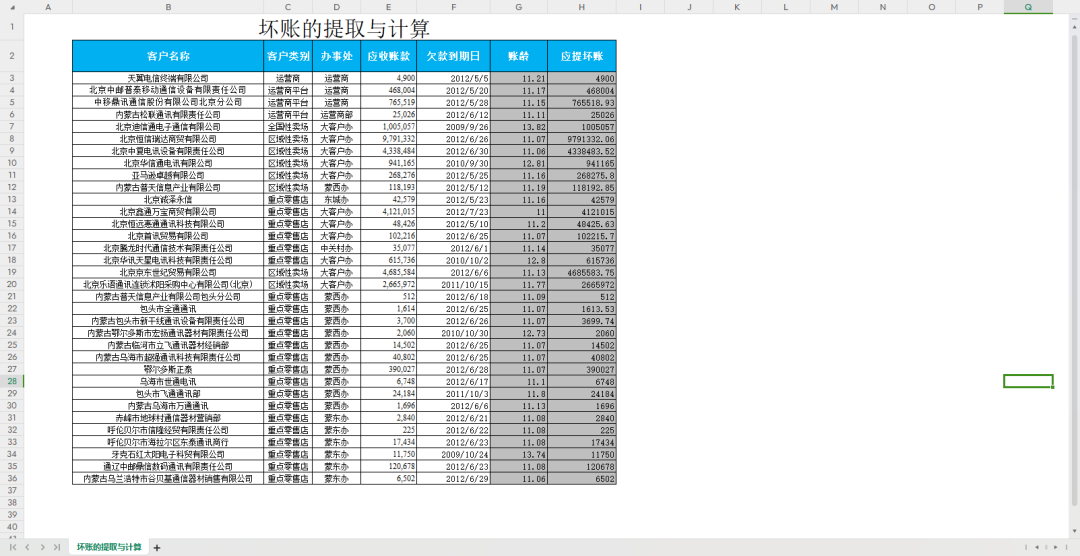Image resolution: width=1080 pixels, height=556 pixels.
Task: Click receivable amount 1,005,057
Action: click(388, 127)
